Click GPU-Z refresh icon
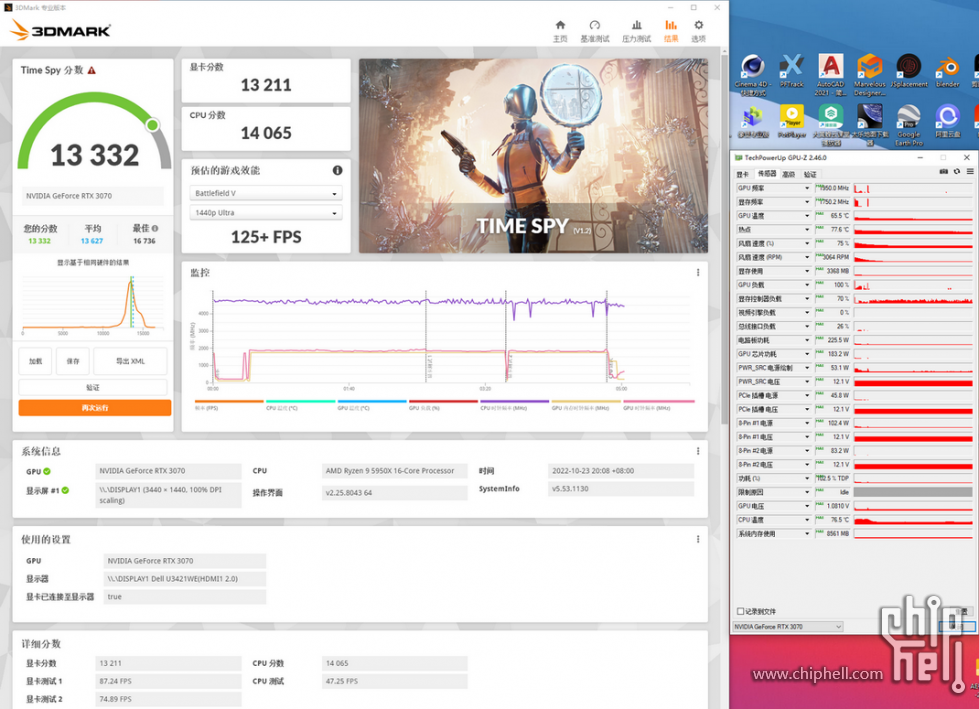This screenshot has width=979, height=709. coord(957,172)
